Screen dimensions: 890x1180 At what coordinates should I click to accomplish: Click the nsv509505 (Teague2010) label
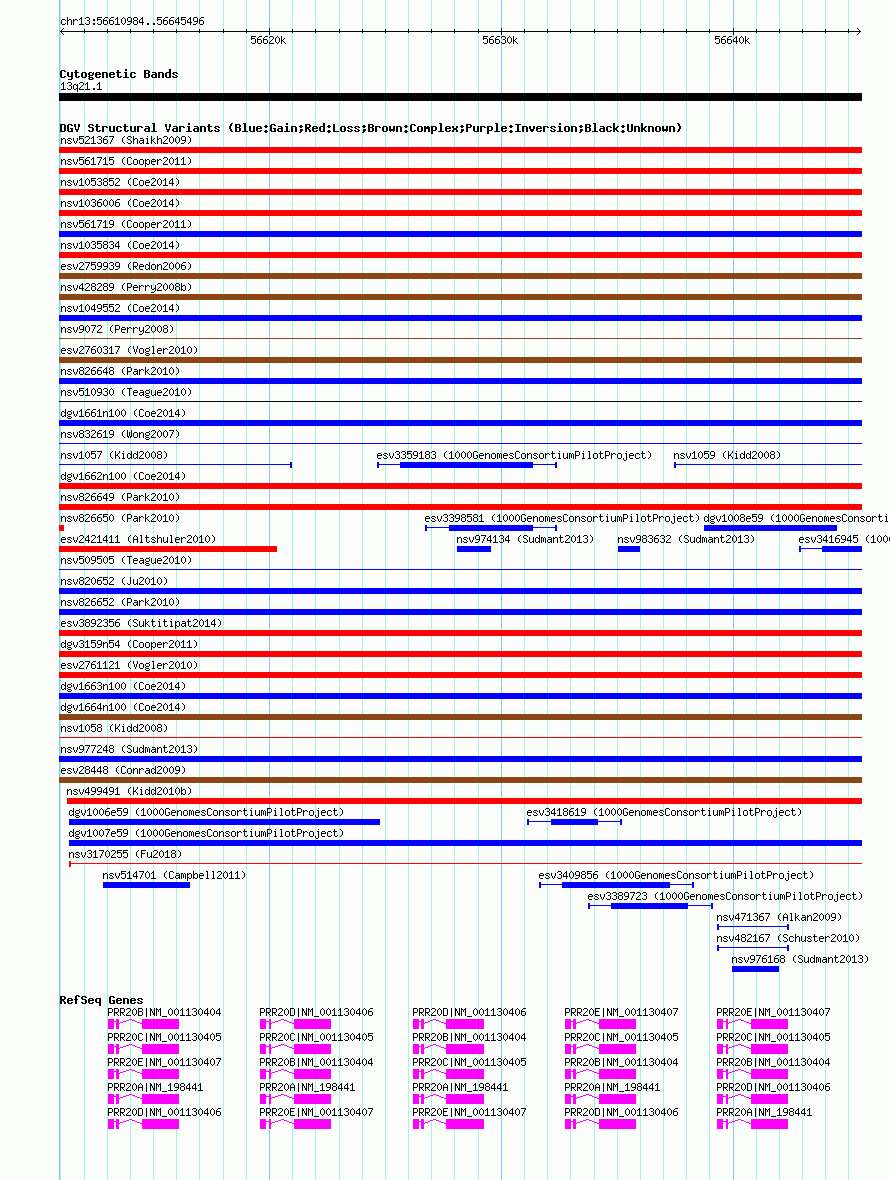pos(126,561)
